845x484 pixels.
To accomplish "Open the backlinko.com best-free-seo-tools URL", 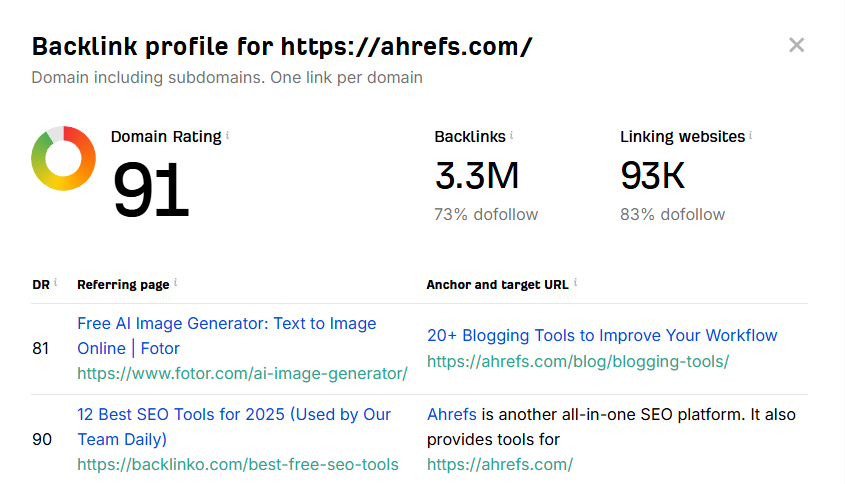I will 238,464.
